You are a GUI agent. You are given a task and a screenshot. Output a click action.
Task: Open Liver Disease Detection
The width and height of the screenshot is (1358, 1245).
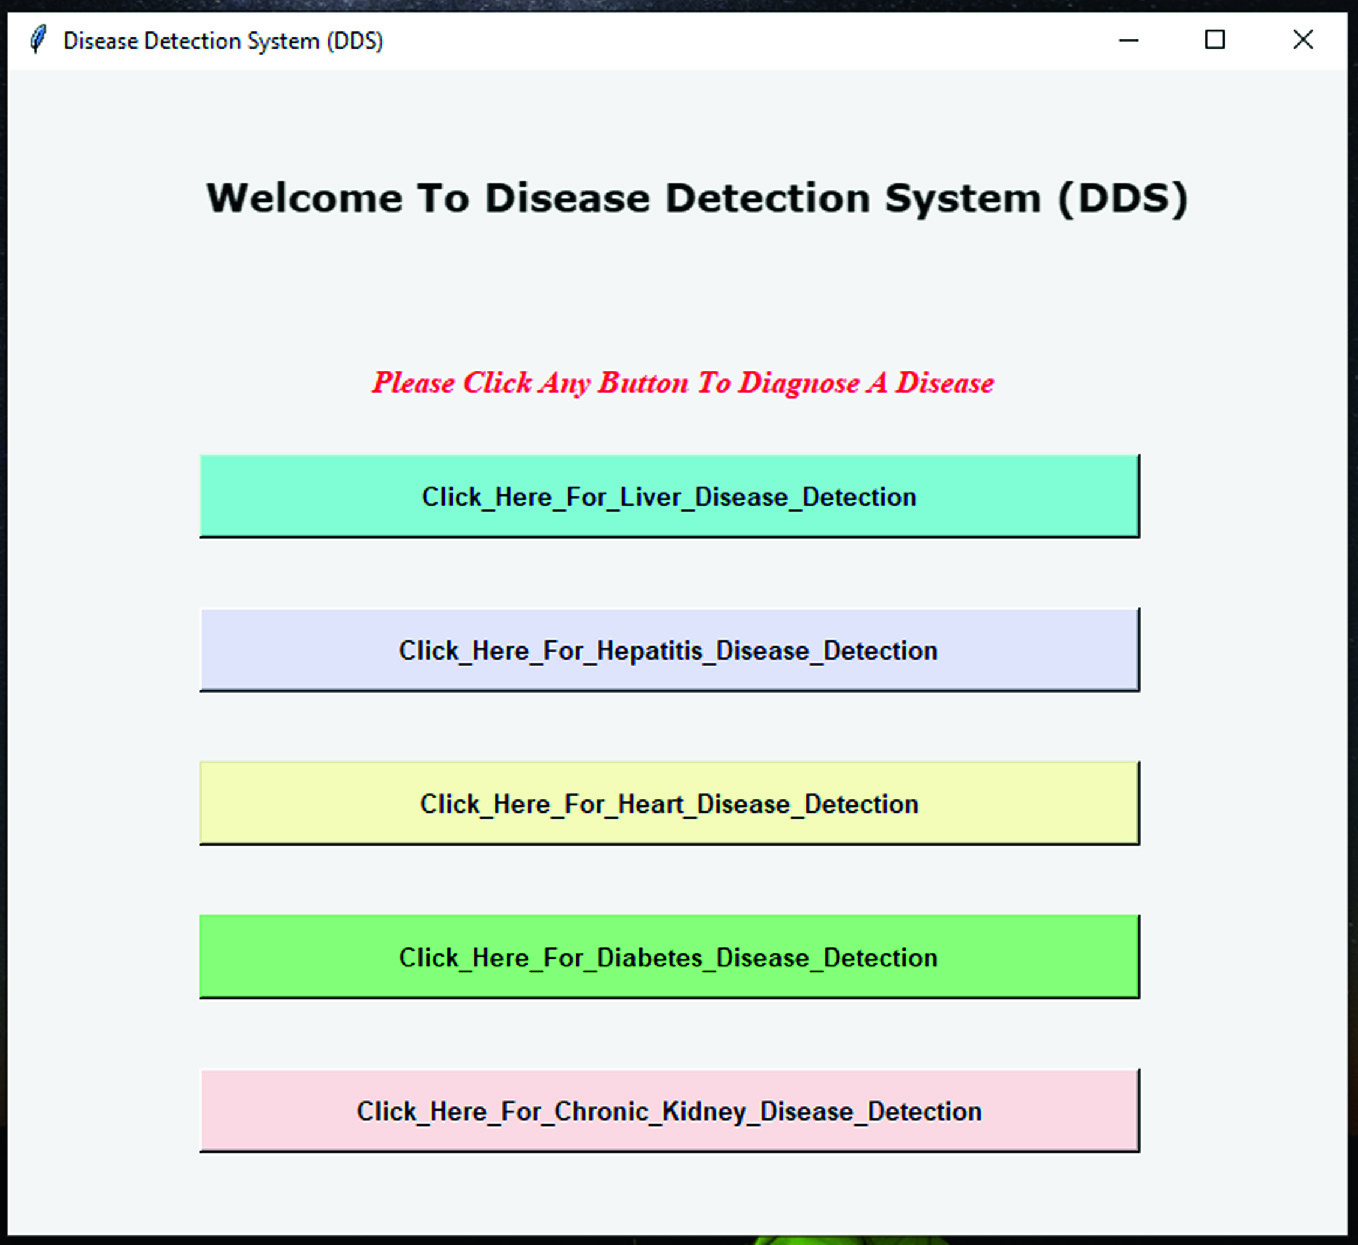point(669,496)
